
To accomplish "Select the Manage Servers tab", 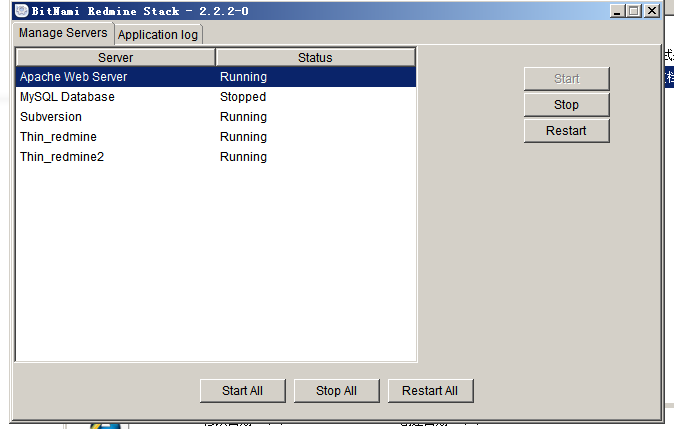I will point(63,33).
